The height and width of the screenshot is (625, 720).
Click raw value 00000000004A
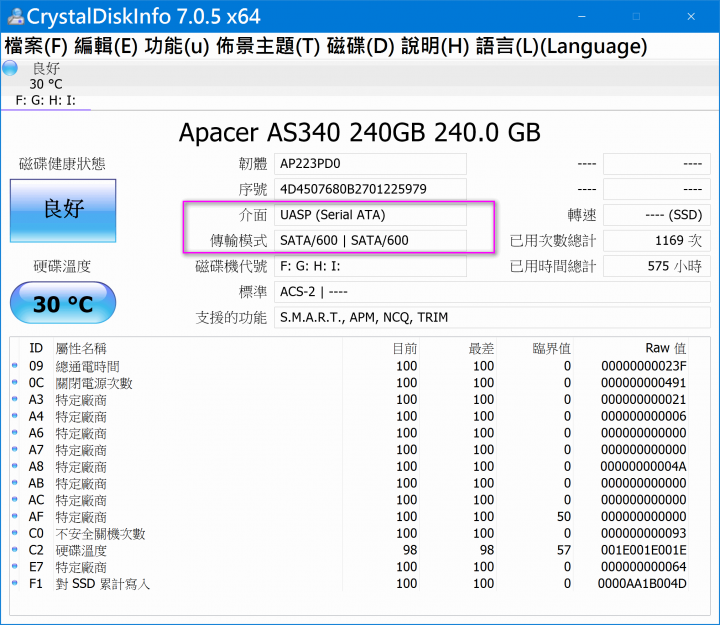click(644, 467)
